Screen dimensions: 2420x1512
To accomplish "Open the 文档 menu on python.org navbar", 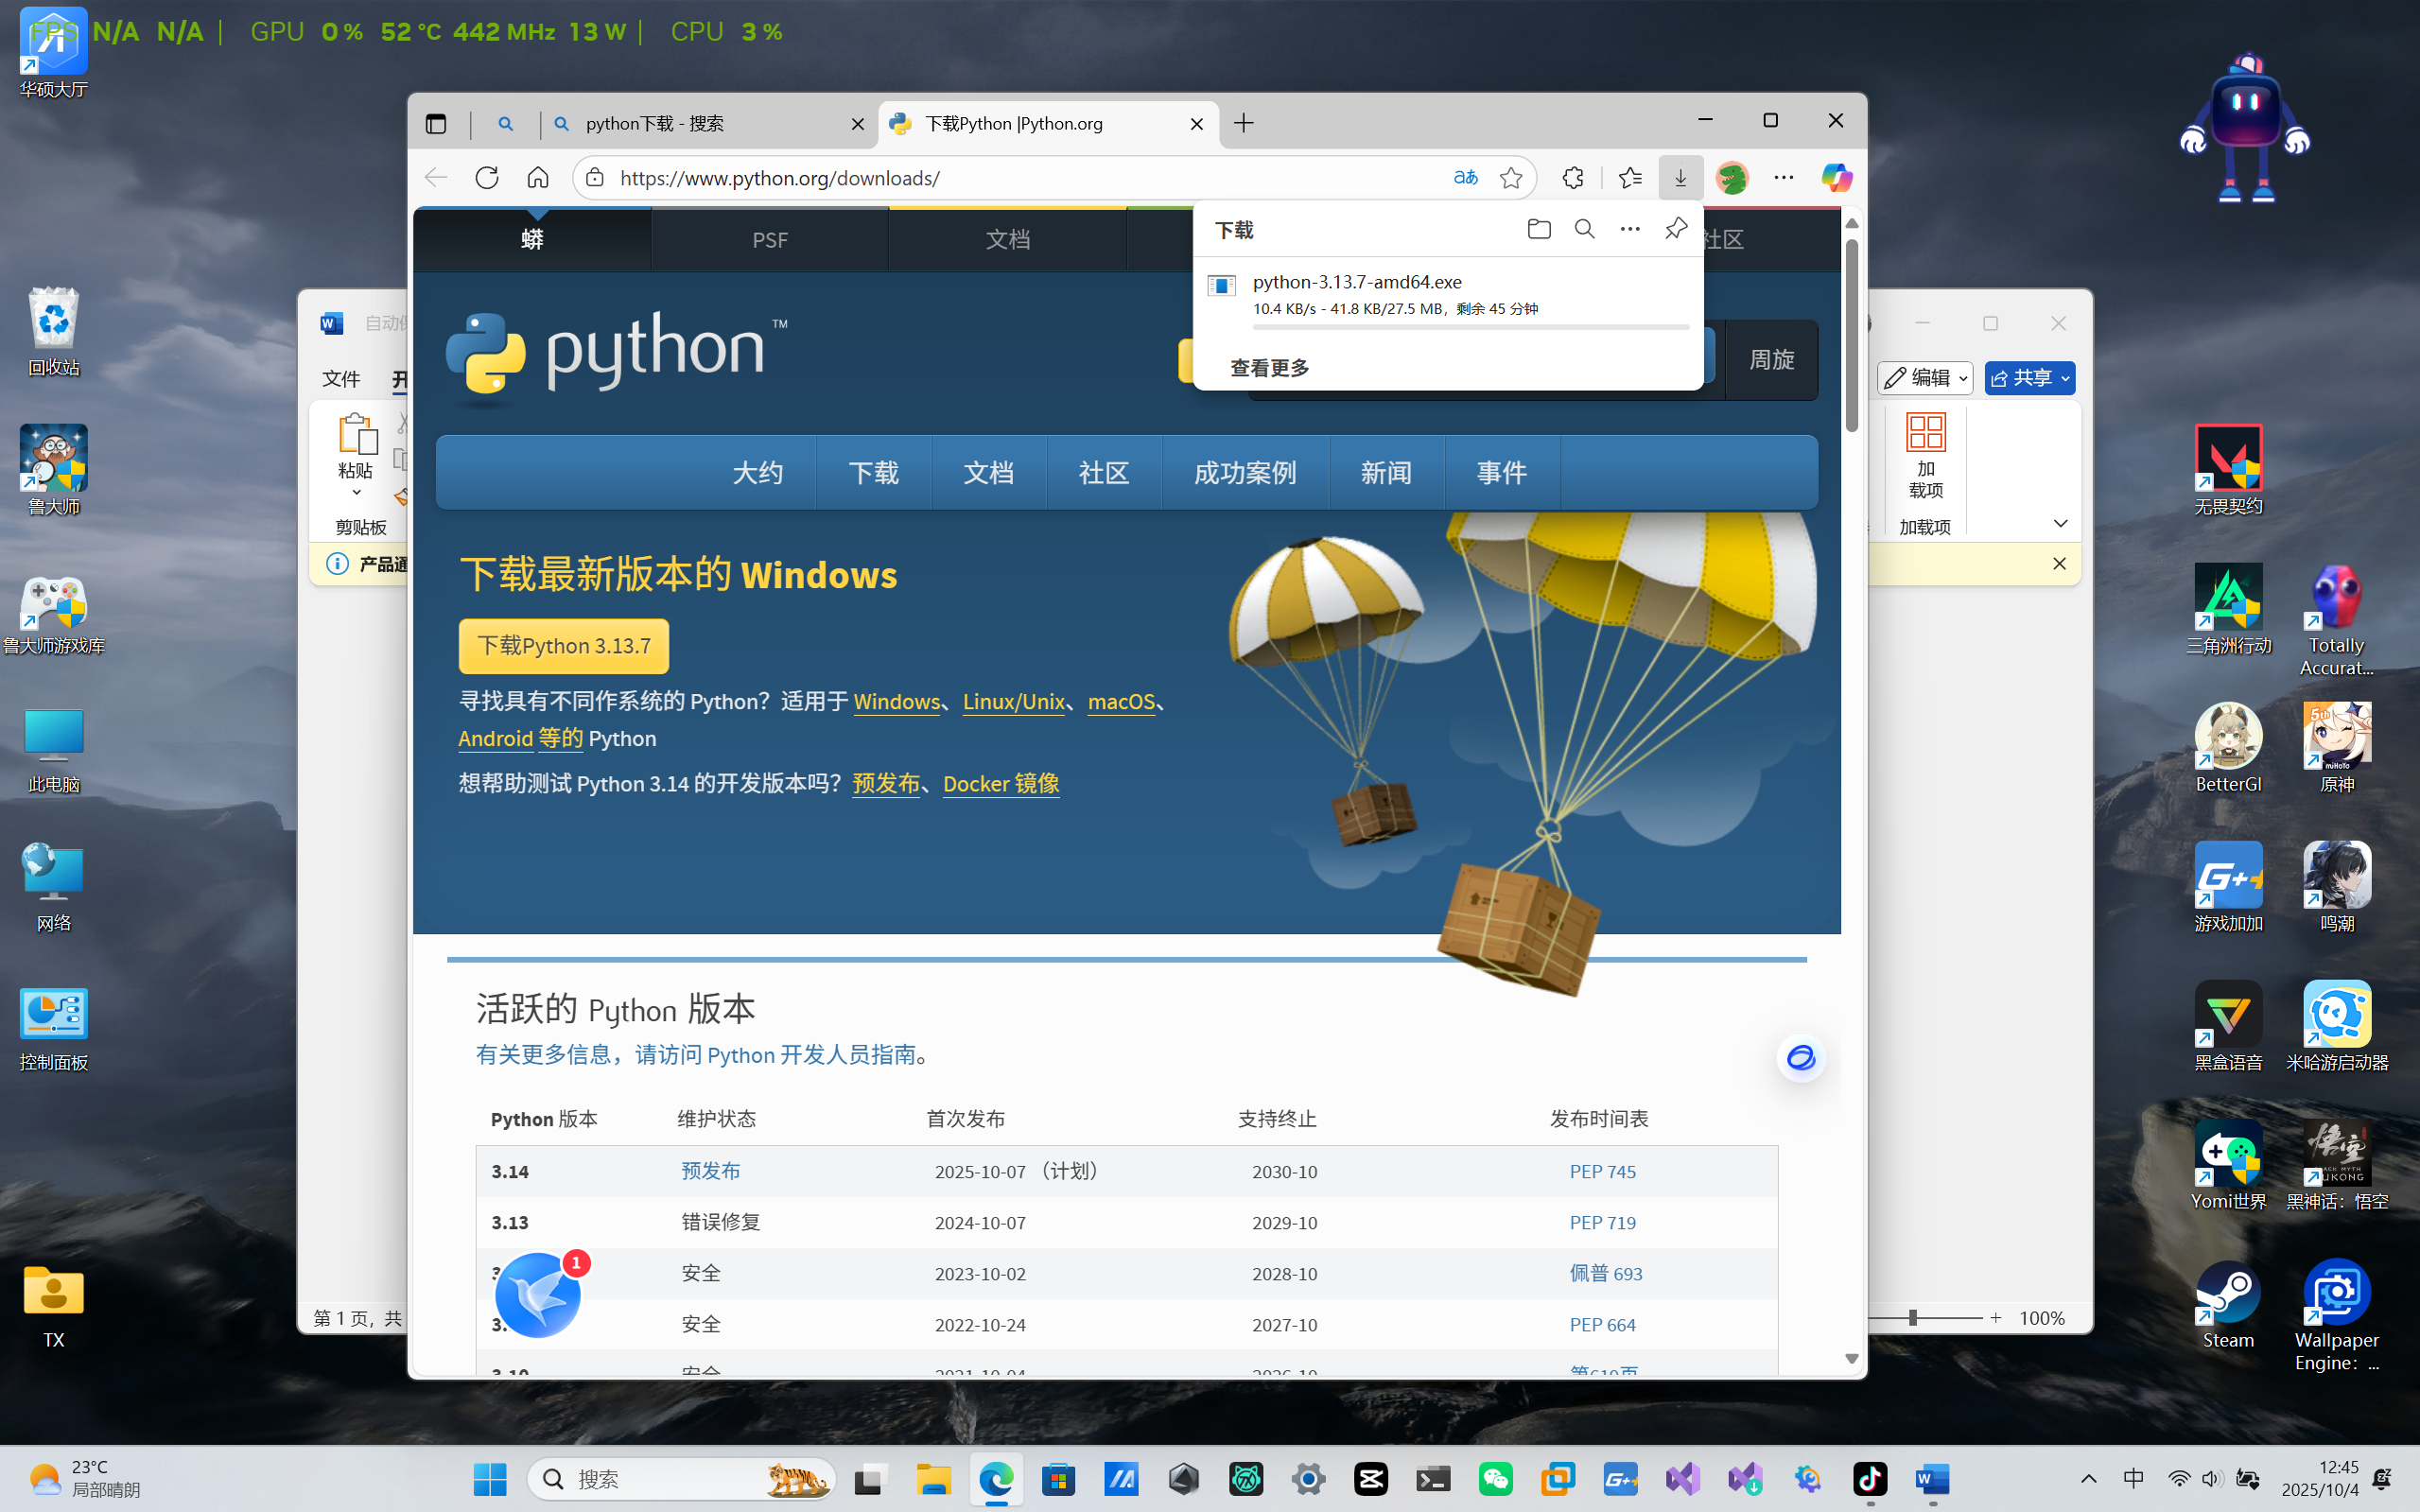I will tap(988, 472).
